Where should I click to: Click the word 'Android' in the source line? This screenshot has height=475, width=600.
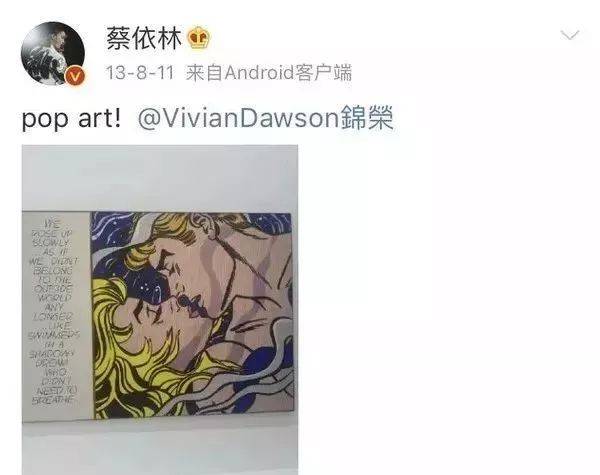click(x=259, y=73)
